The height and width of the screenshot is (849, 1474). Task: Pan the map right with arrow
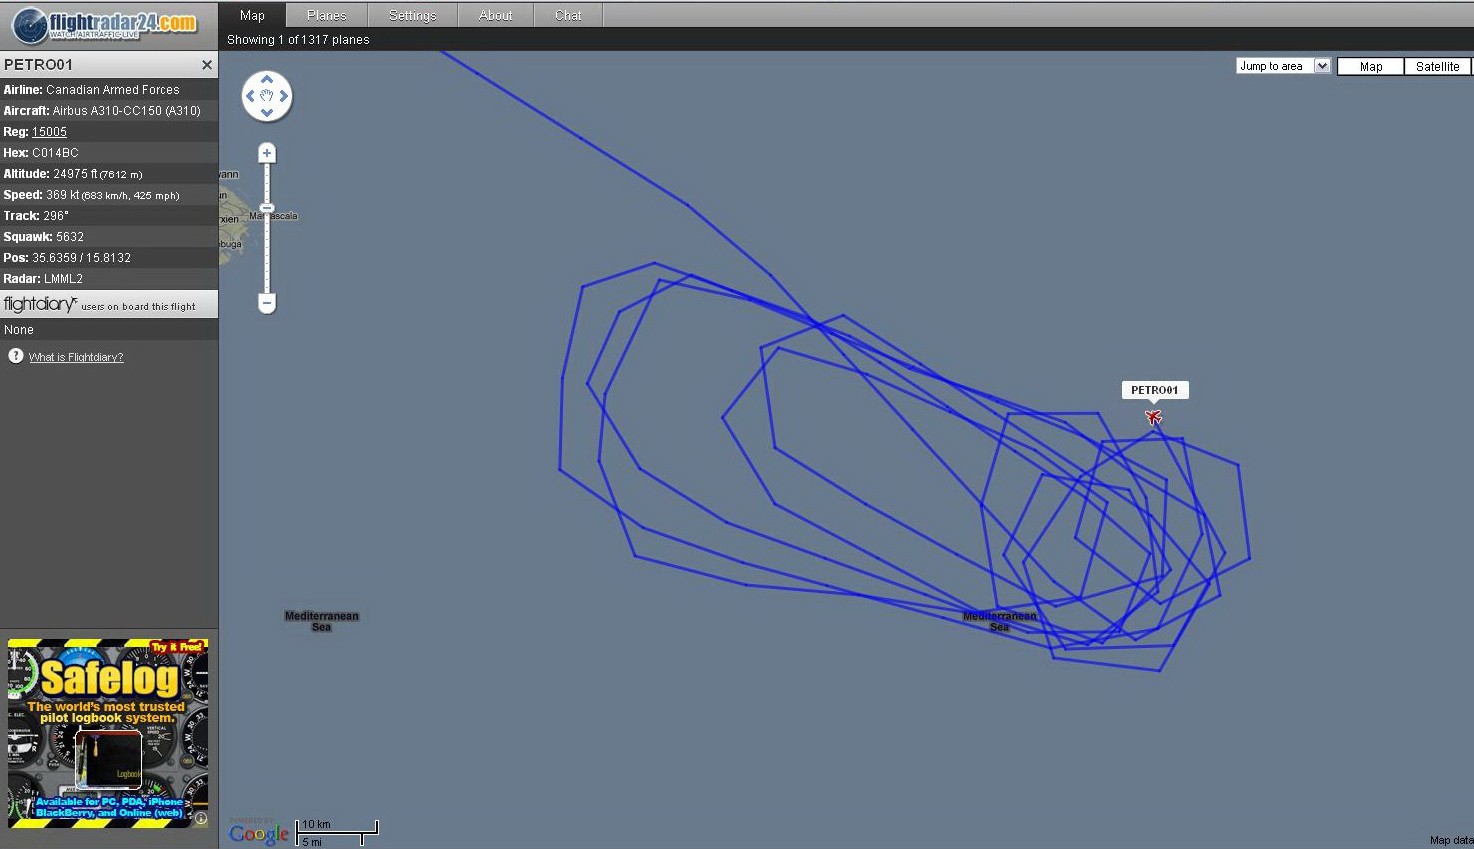(284, 96)
